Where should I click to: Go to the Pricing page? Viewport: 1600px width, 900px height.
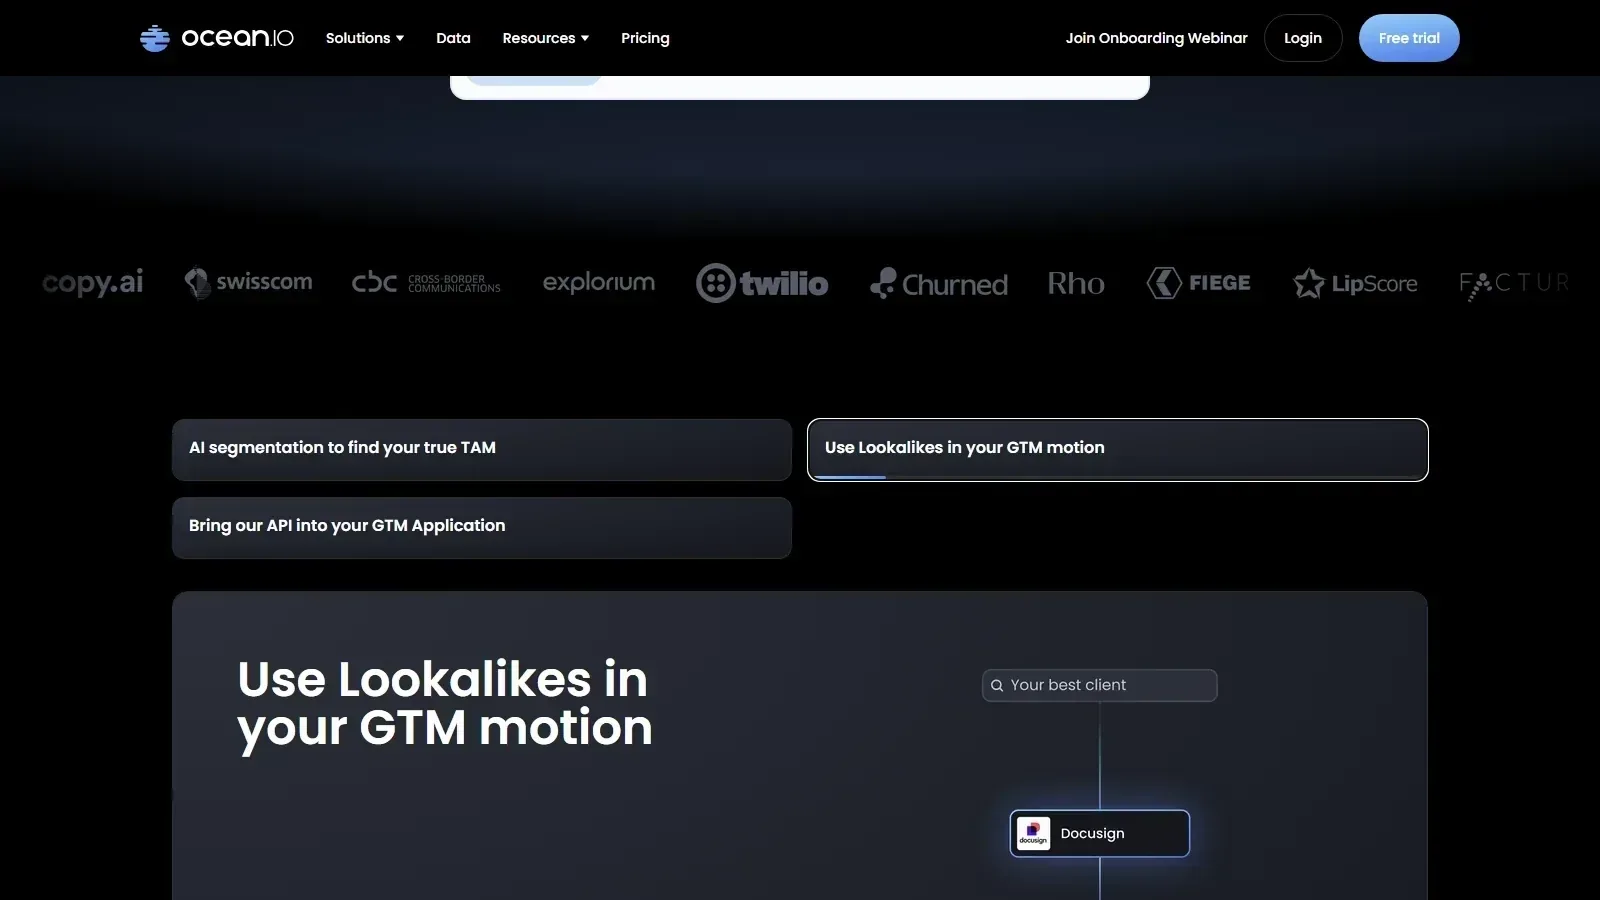pos(645,38)
